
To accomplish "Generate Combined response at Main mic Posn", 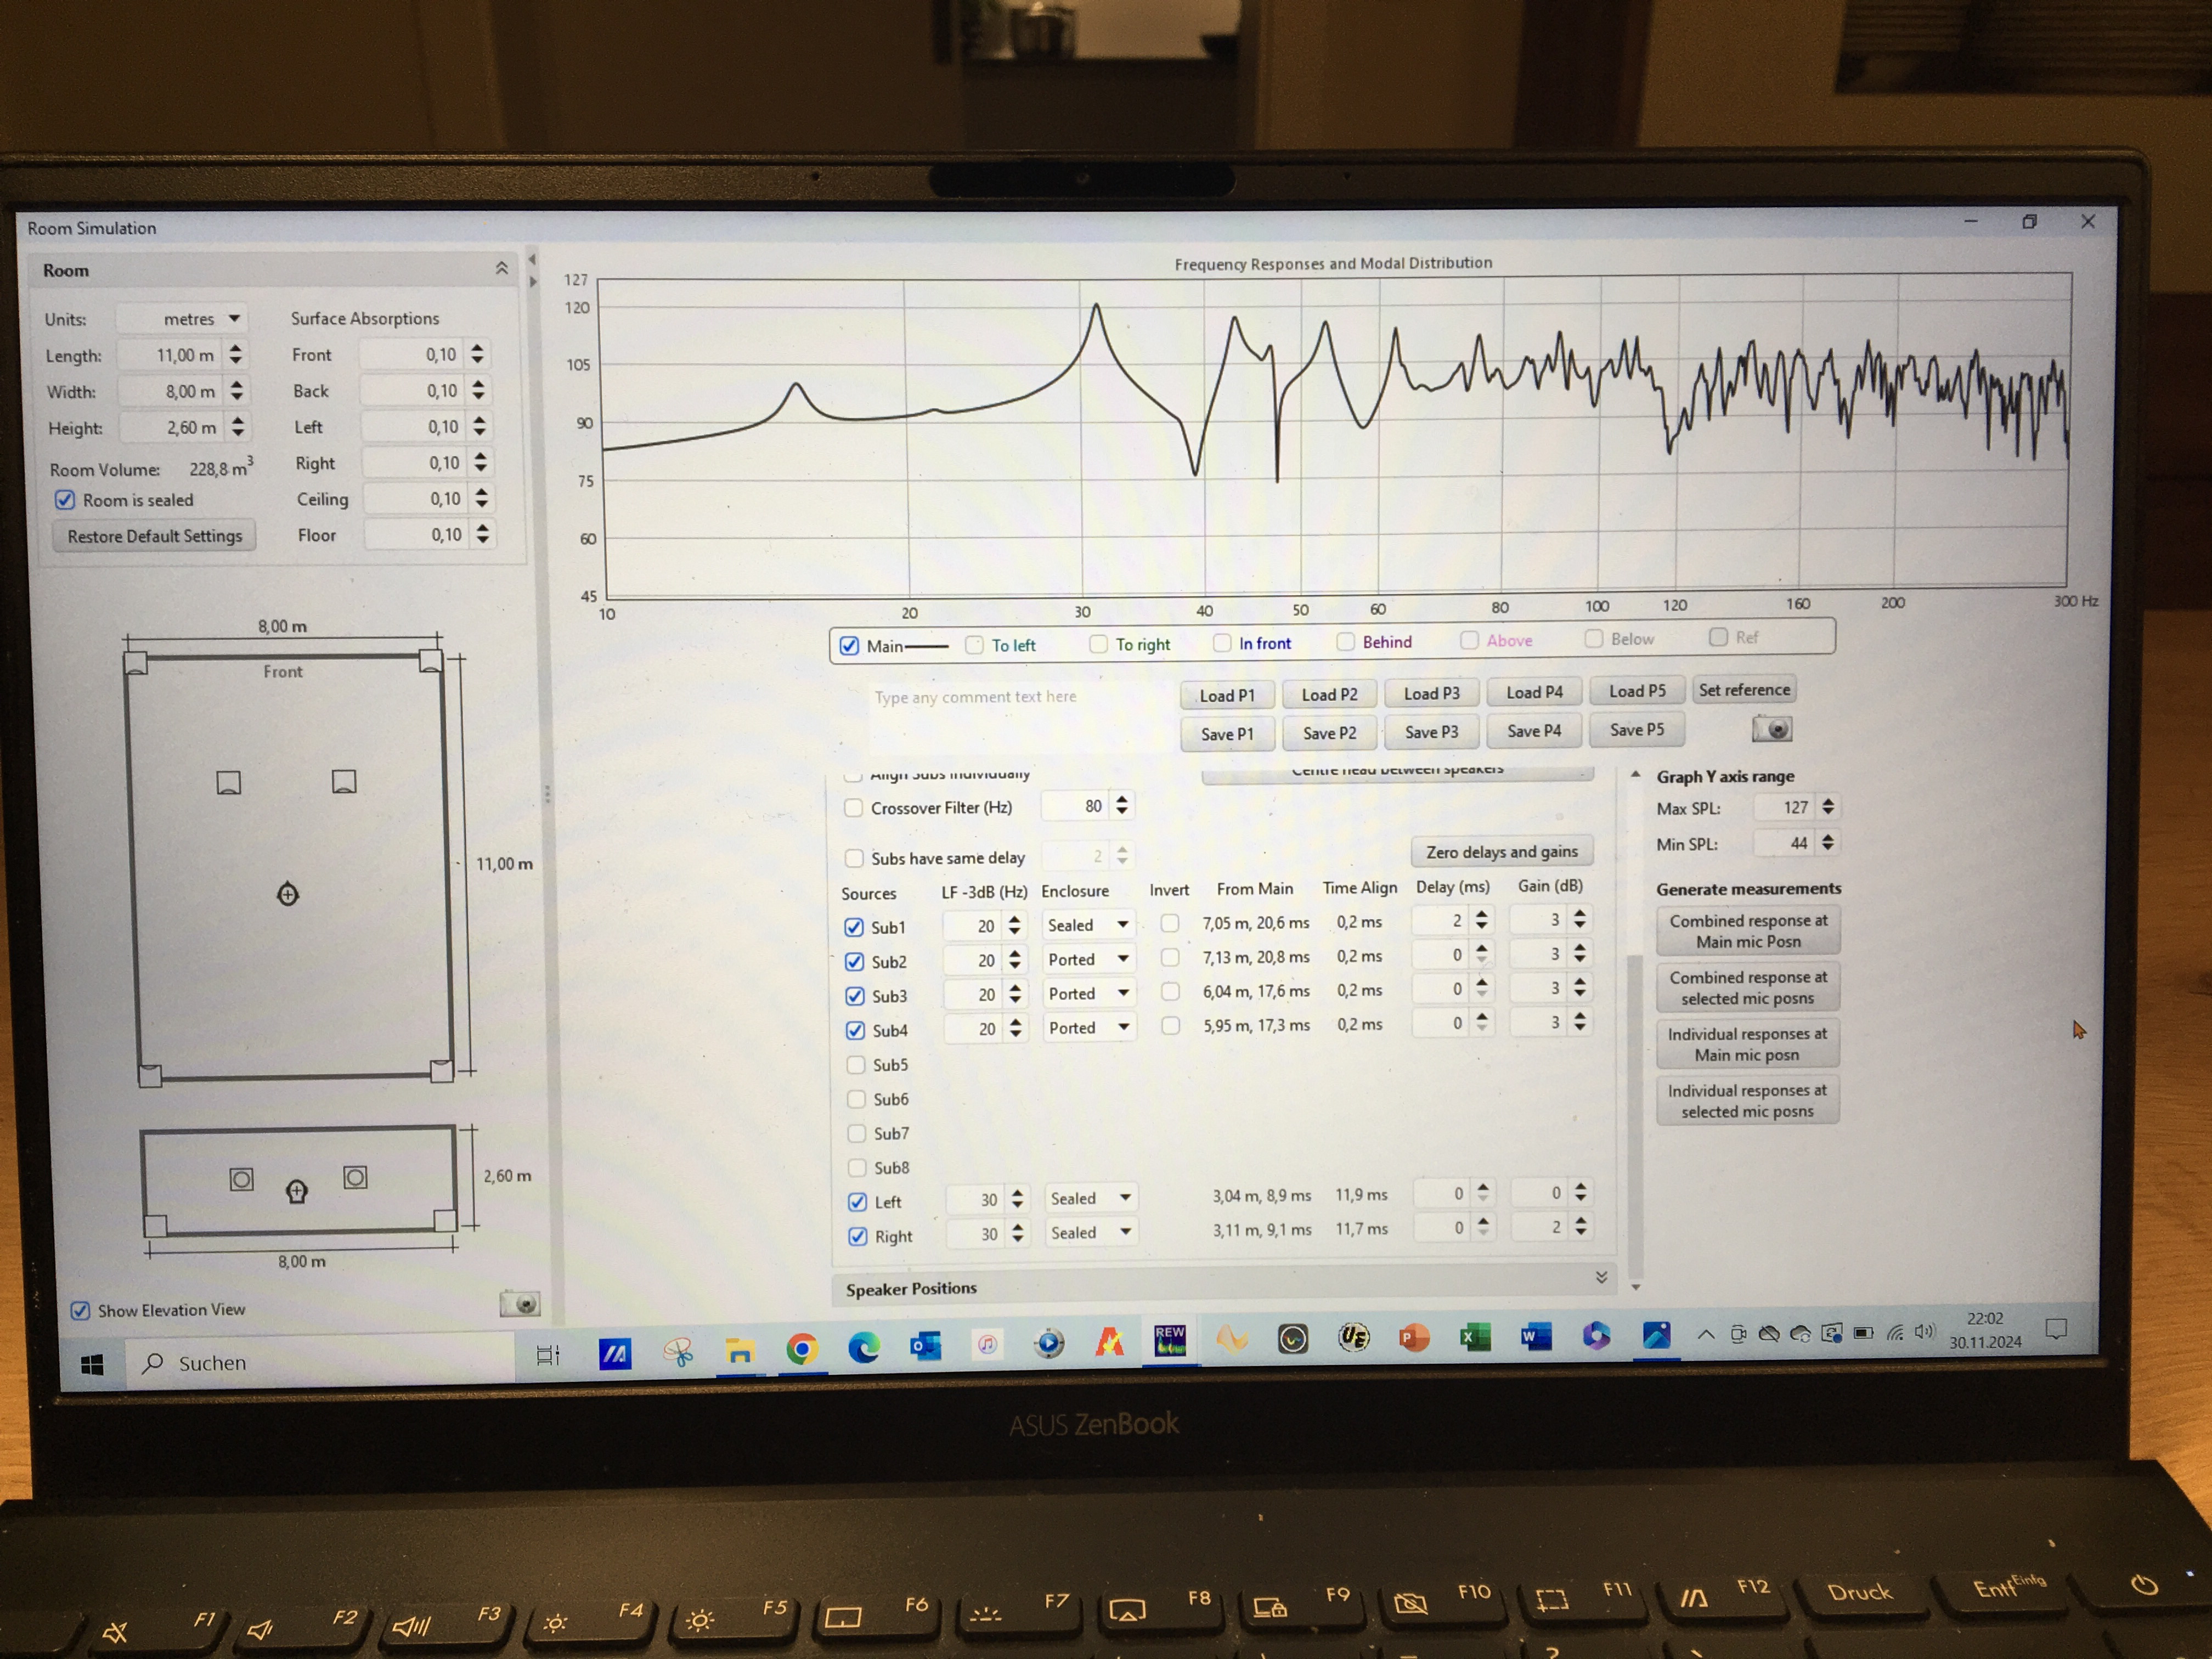I will tap(1748, 930).
